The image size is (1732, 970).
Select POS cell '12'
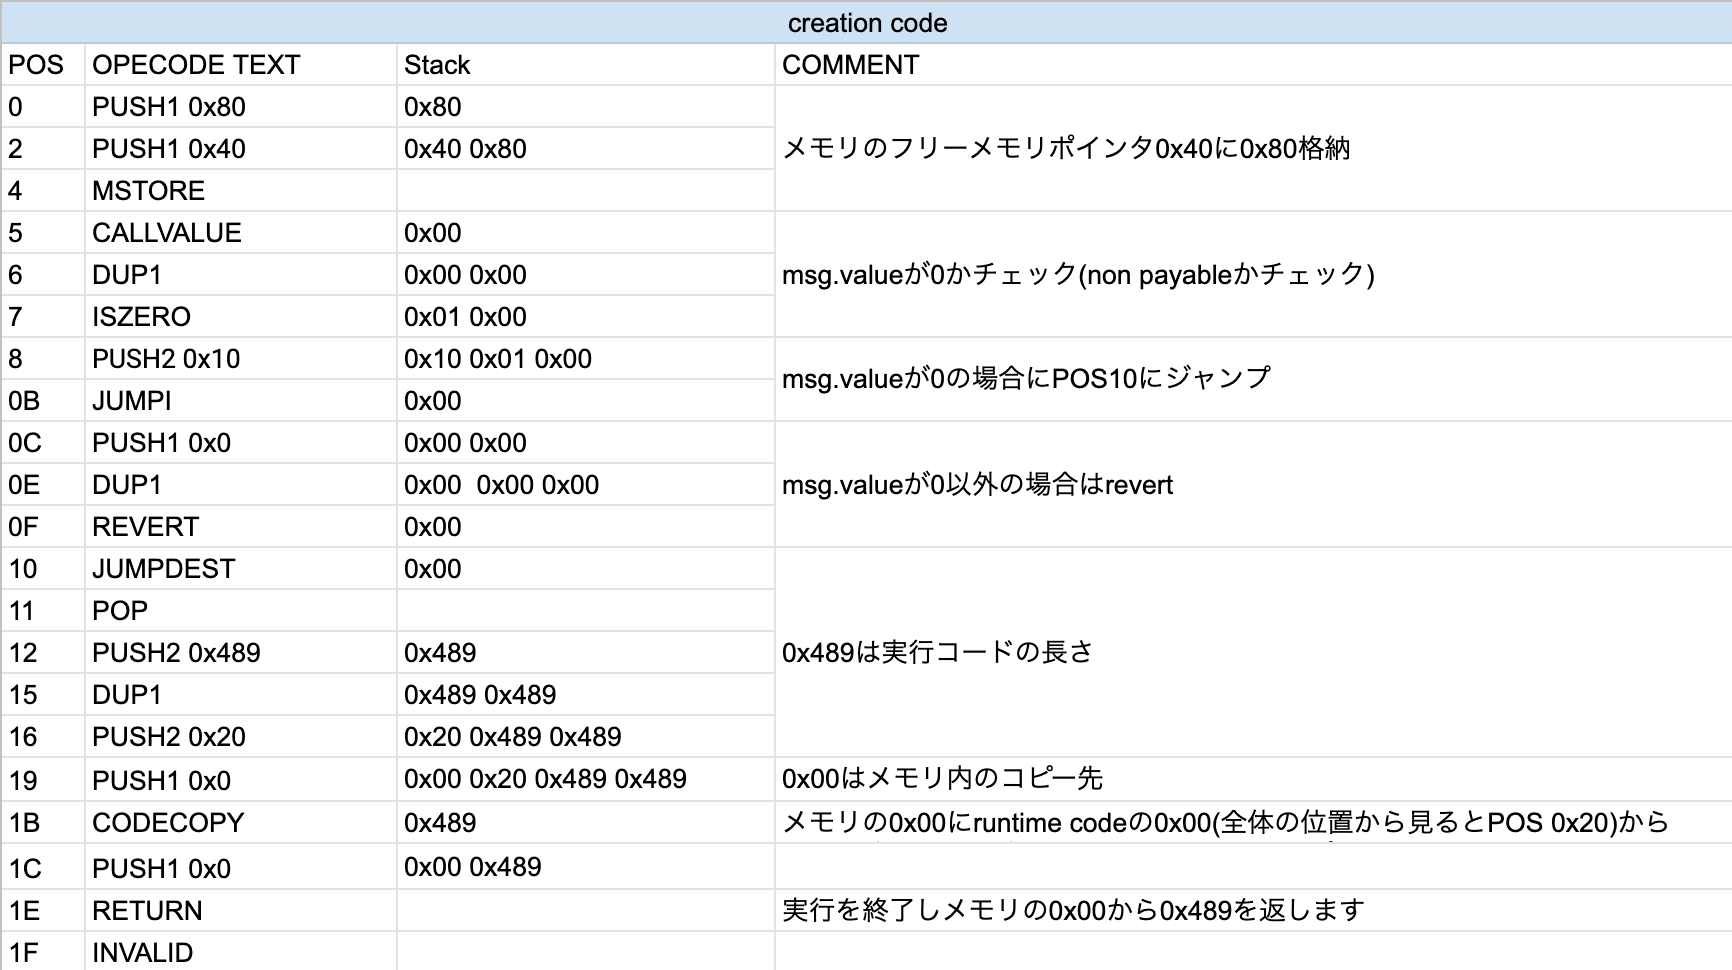pyautogui.click(x=43, y=653)
